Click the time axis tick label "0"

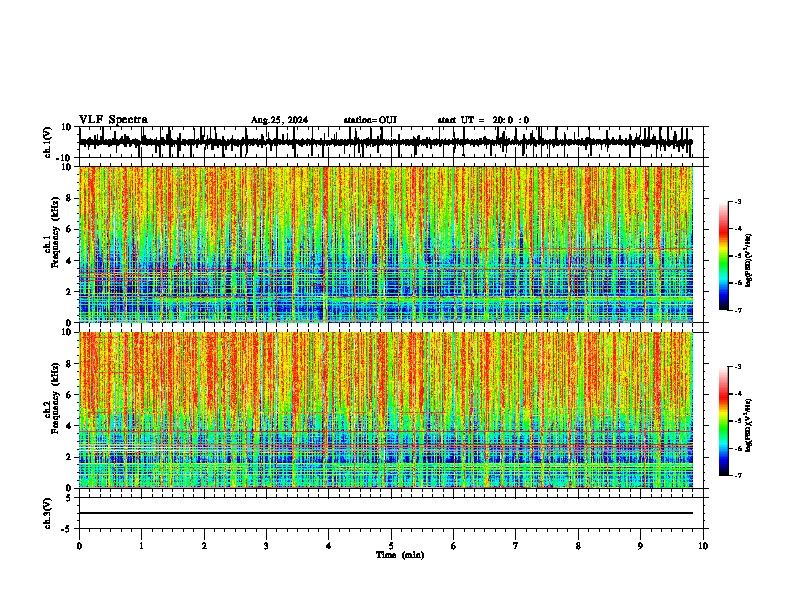(79, 546)
